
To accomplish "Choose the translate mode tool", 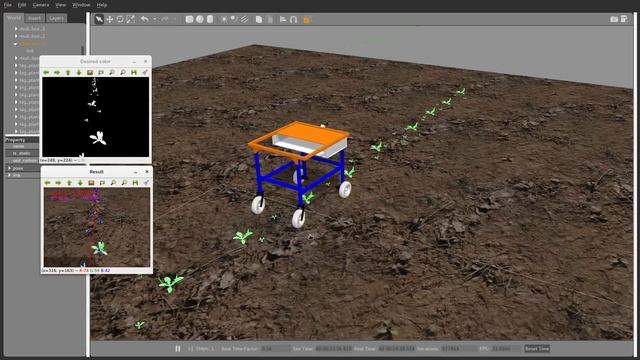I will pyautogui.click(x=110, y=19).
